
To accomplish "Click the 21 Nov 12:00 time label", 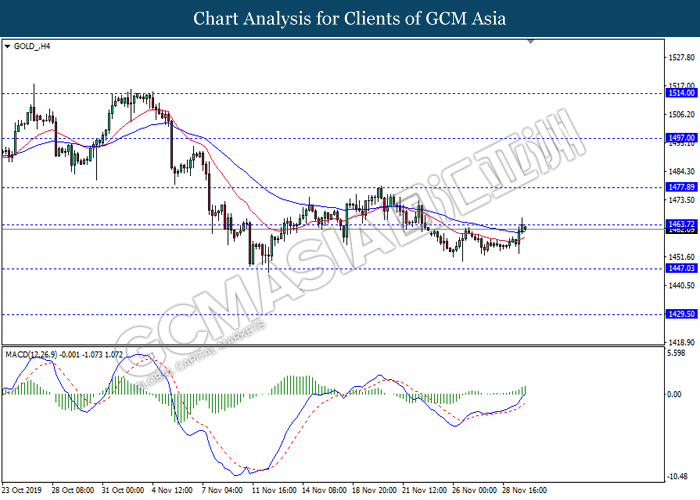I will point(424,490).
